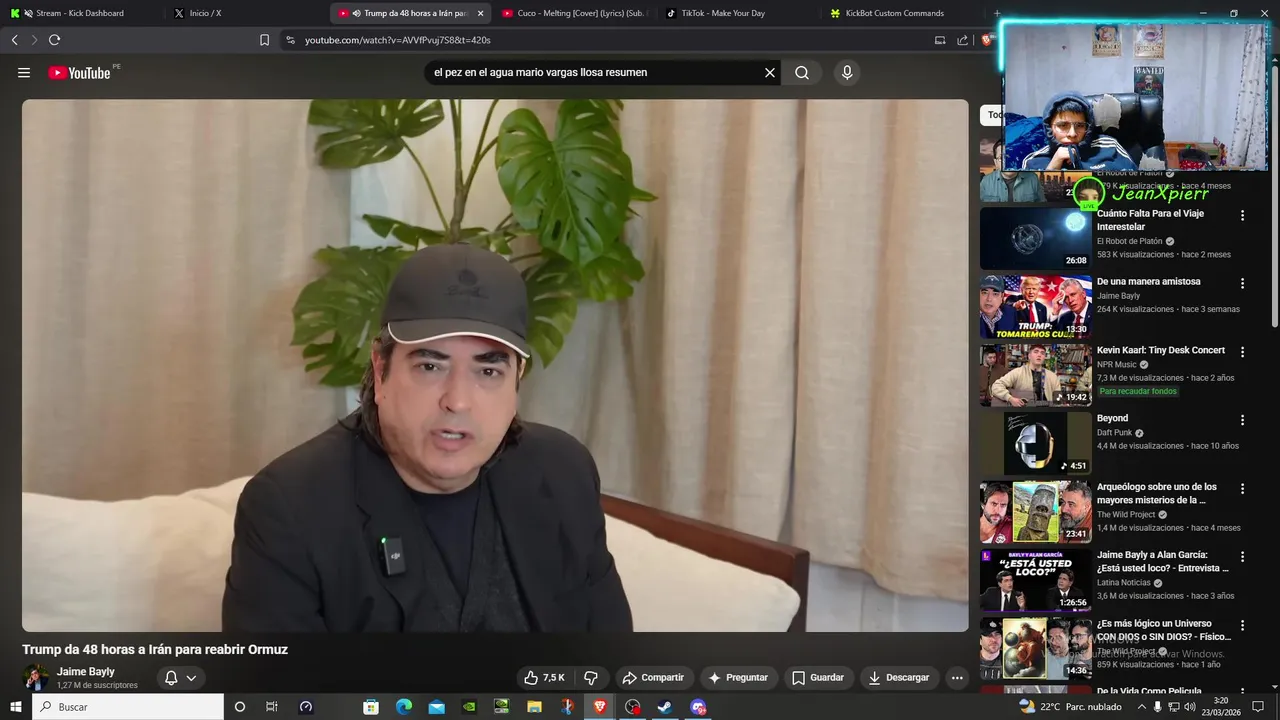Open options for the Arqueólogo video
The width and height of the screenshot is (1280, 720).
pos(1243,488)
